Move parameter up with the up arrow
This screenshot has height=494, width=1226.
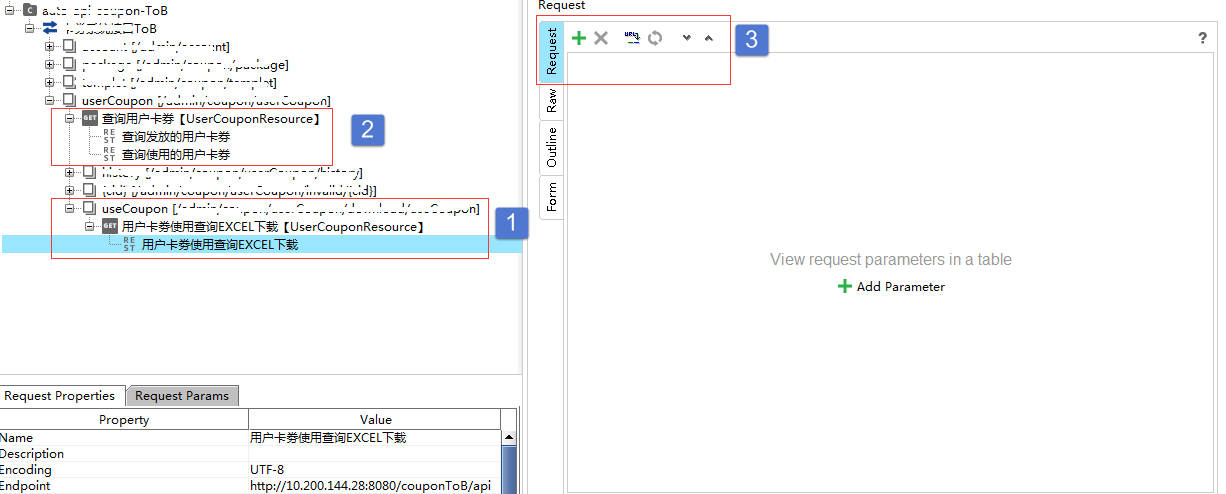709,39
